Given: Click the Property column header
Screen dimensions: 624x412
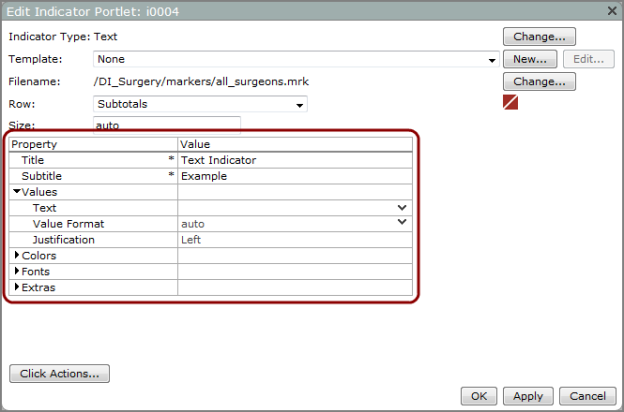Looking at the screenshot, I should coord(93,144).
